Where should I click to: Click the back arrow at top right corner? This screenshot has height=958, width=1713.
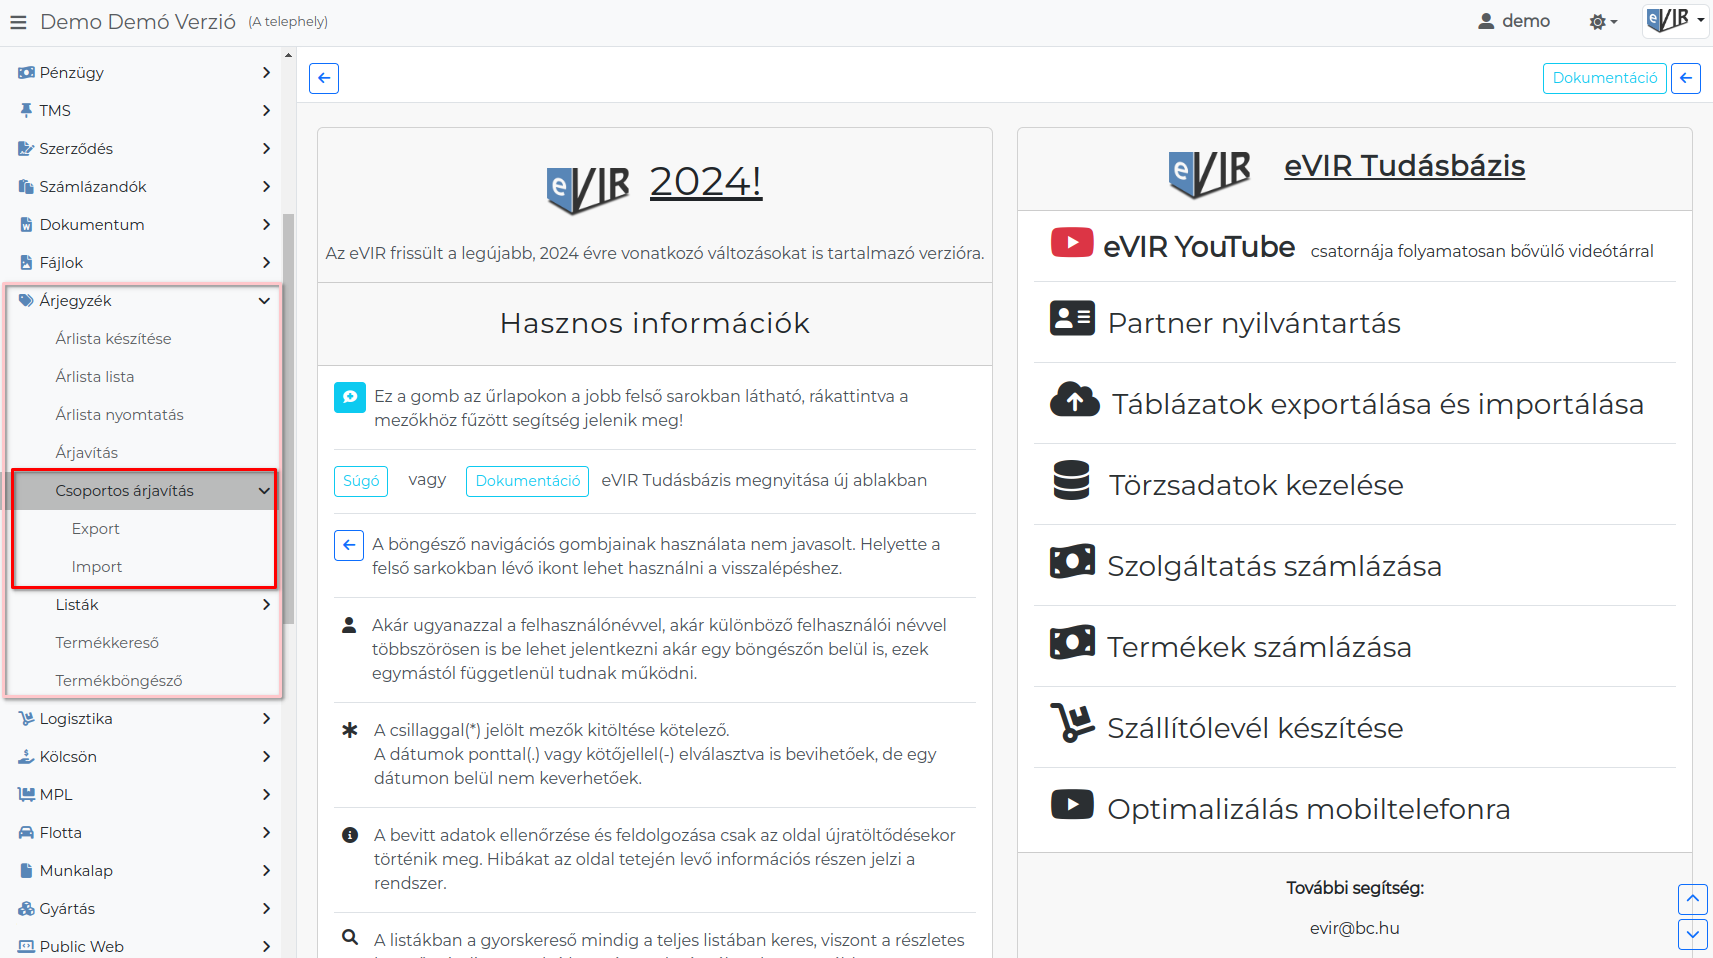tap(1686, 78)
